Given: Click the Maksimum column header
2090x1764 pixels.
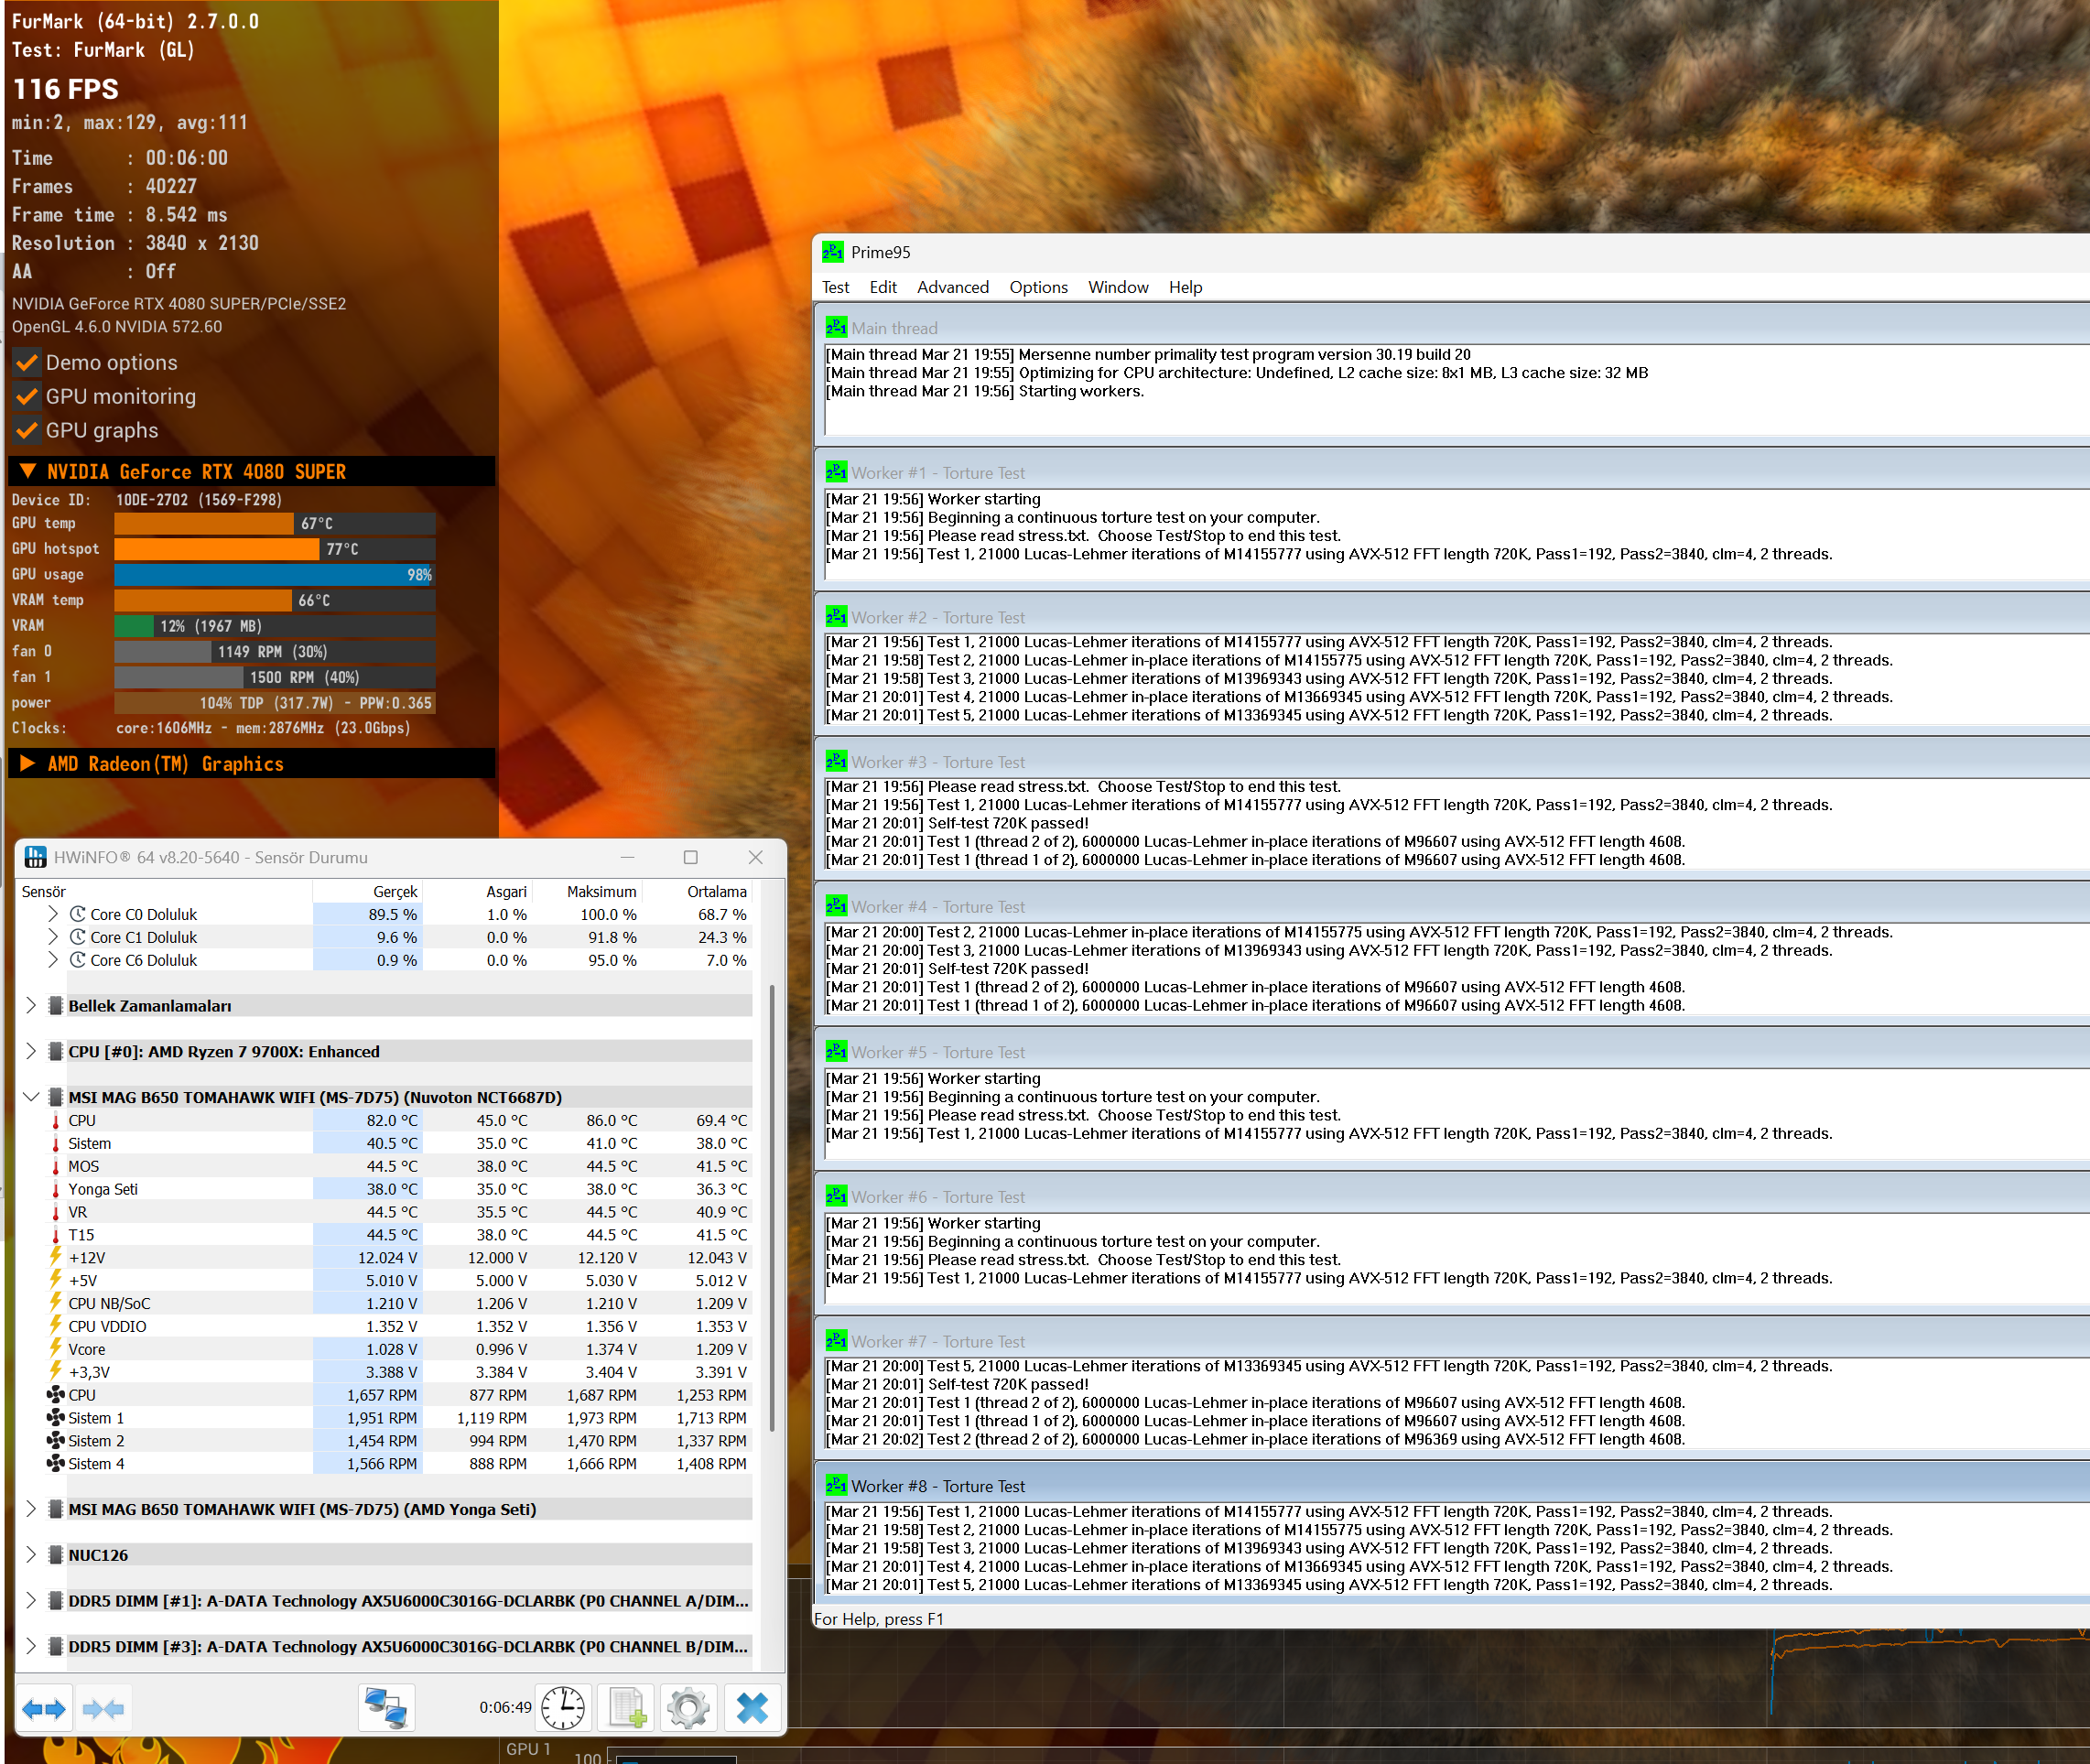Looking at the screenshot, I should [601, 892].
